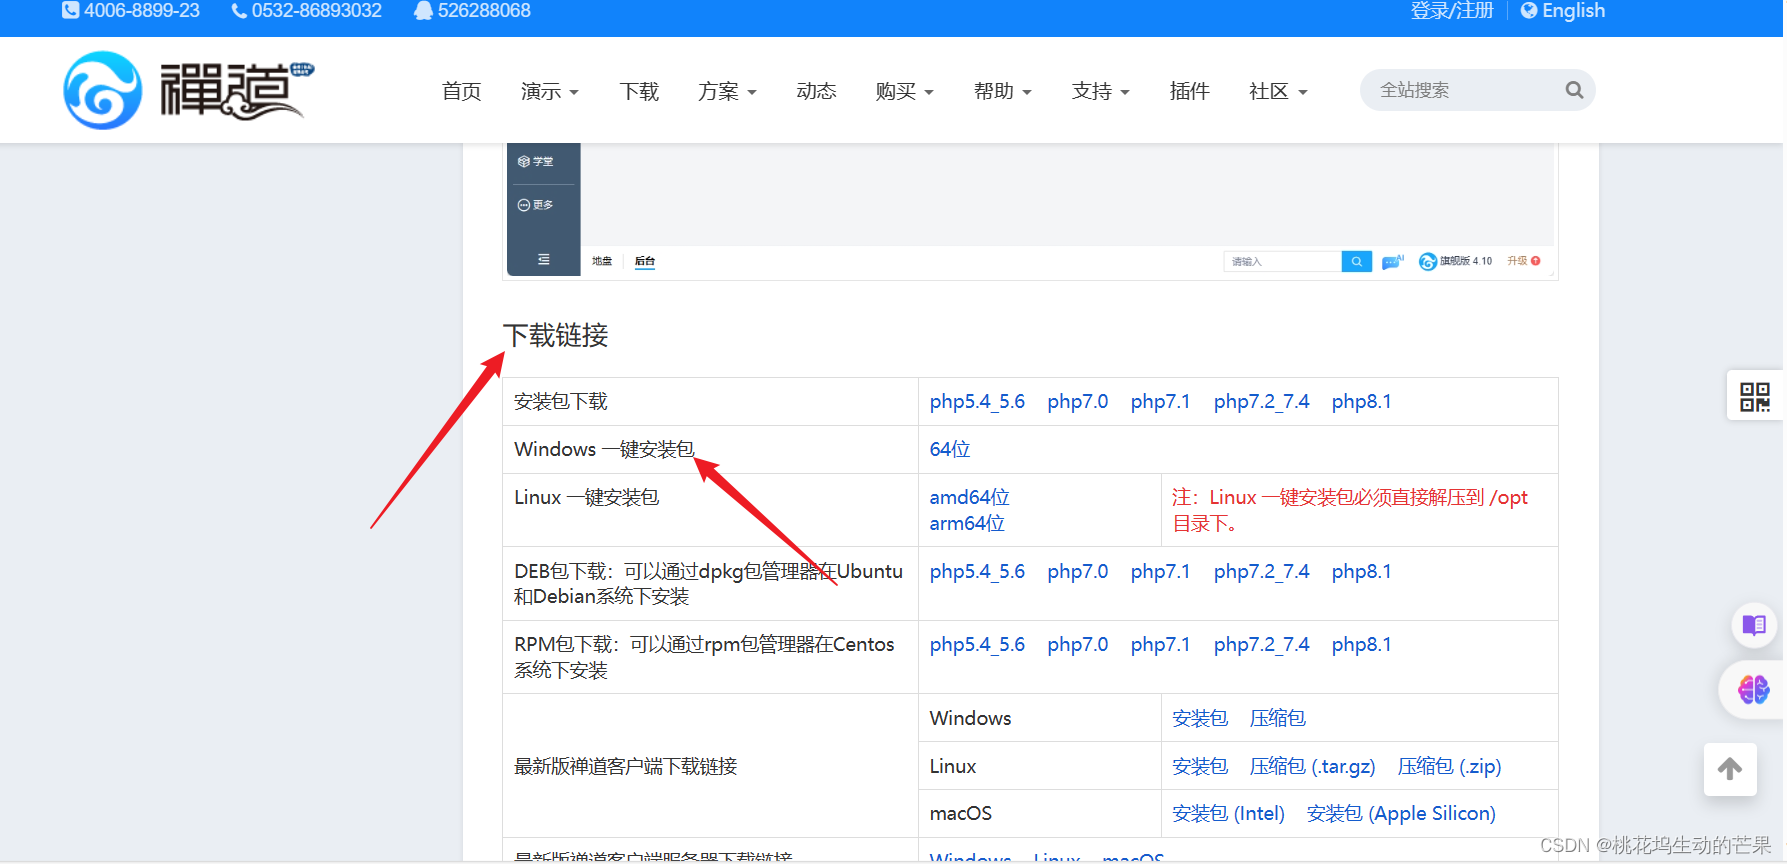Image resolution: width=1787 pixels, height=864 pixels.
Task: Expand the 演示 dropdown menu
Action: [550, 91]
